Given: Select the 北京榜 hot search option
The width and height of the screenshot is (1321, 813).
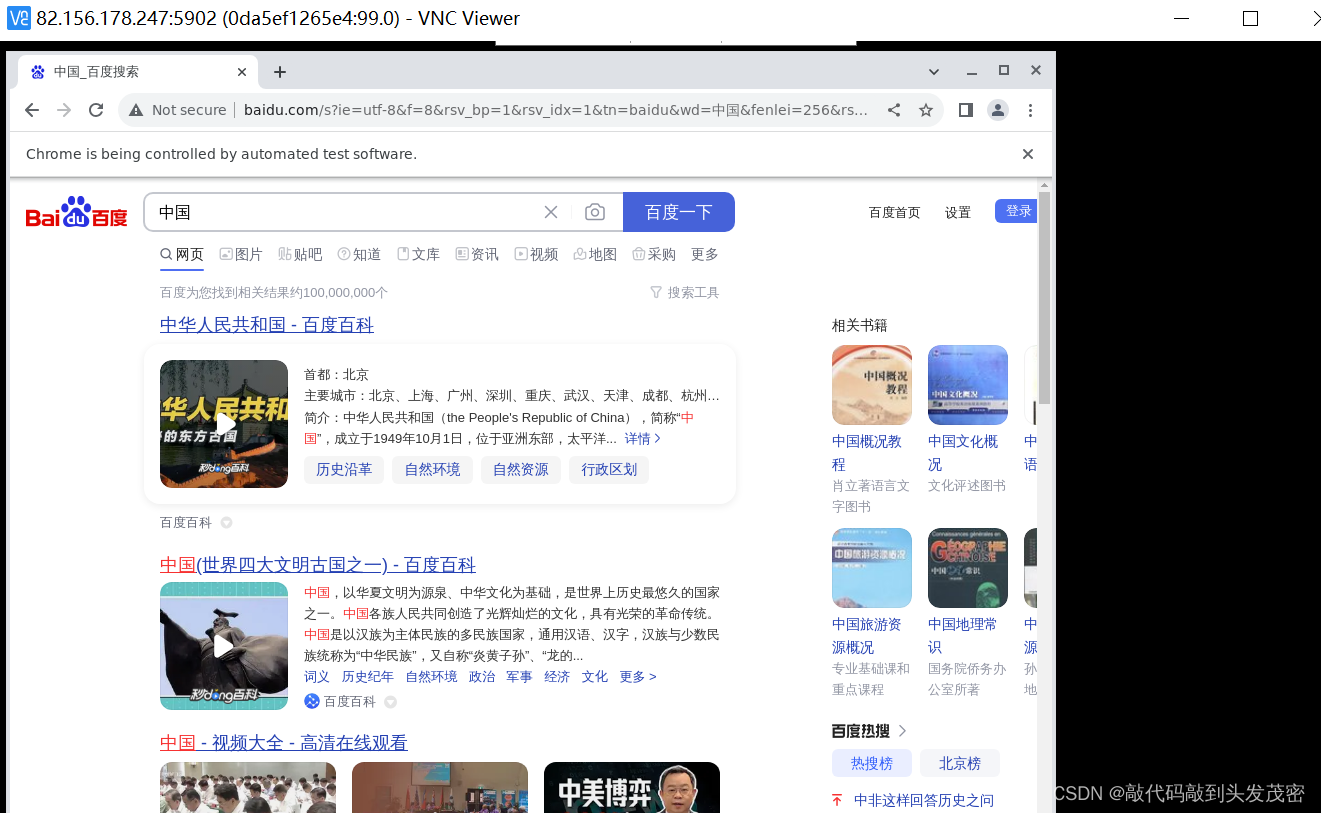Looking at the screenshot, I should pyautogui.click(x=959, y=762).
